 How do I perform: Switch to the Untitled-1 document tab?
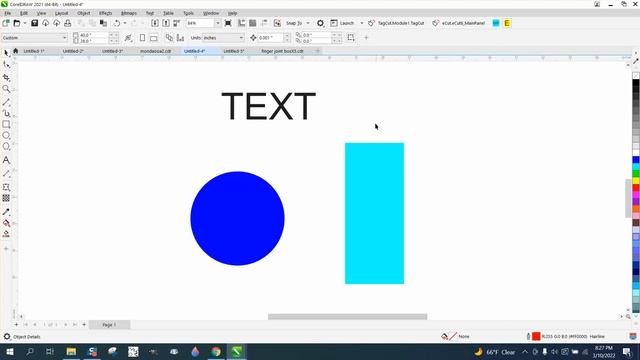point(34,51)
